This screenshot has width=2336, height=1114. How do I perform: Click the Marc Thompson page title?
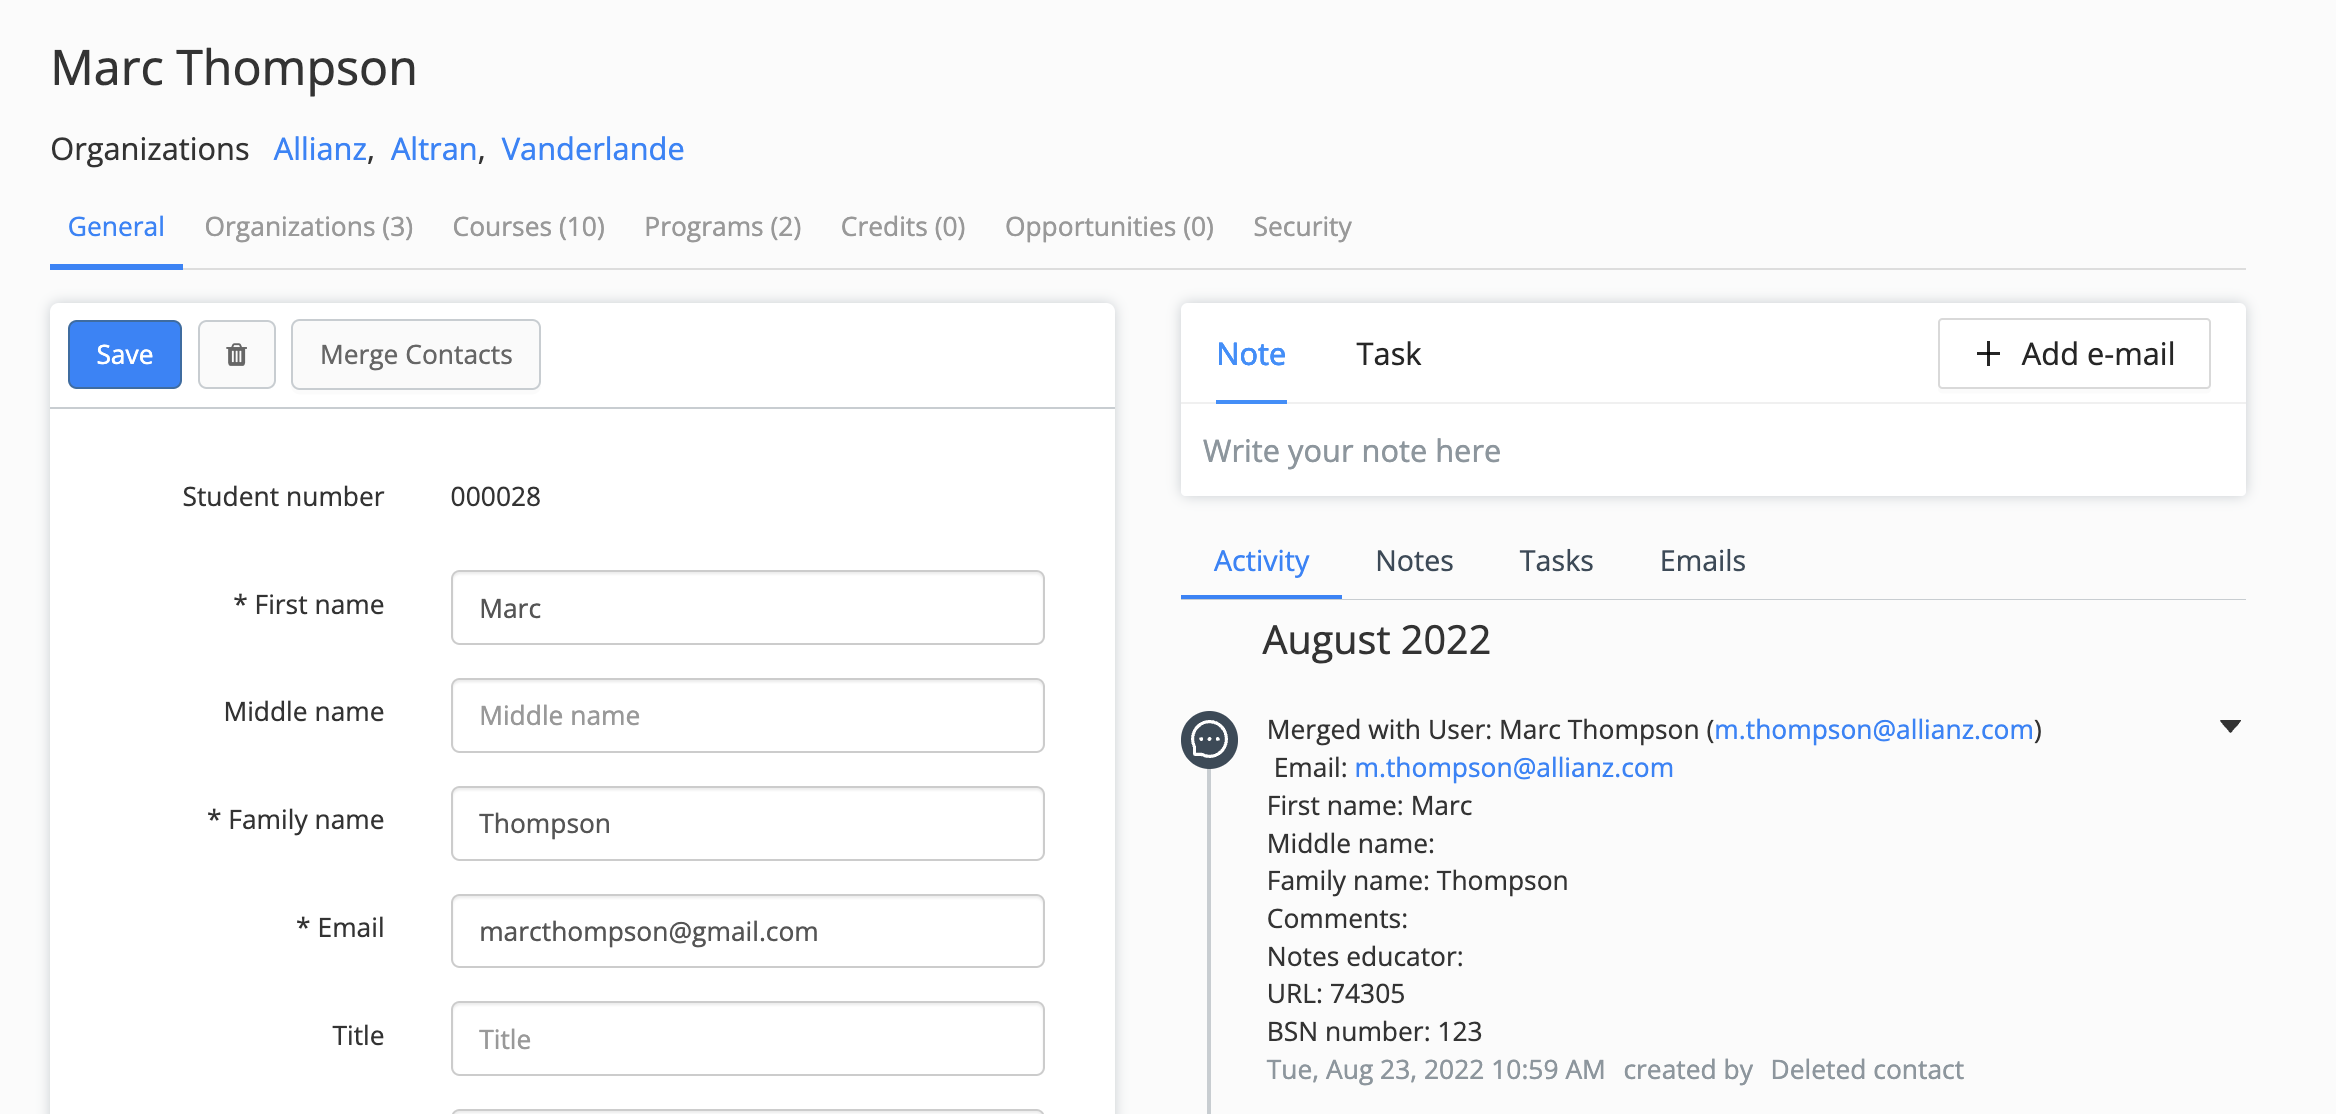tap(234, 68)
